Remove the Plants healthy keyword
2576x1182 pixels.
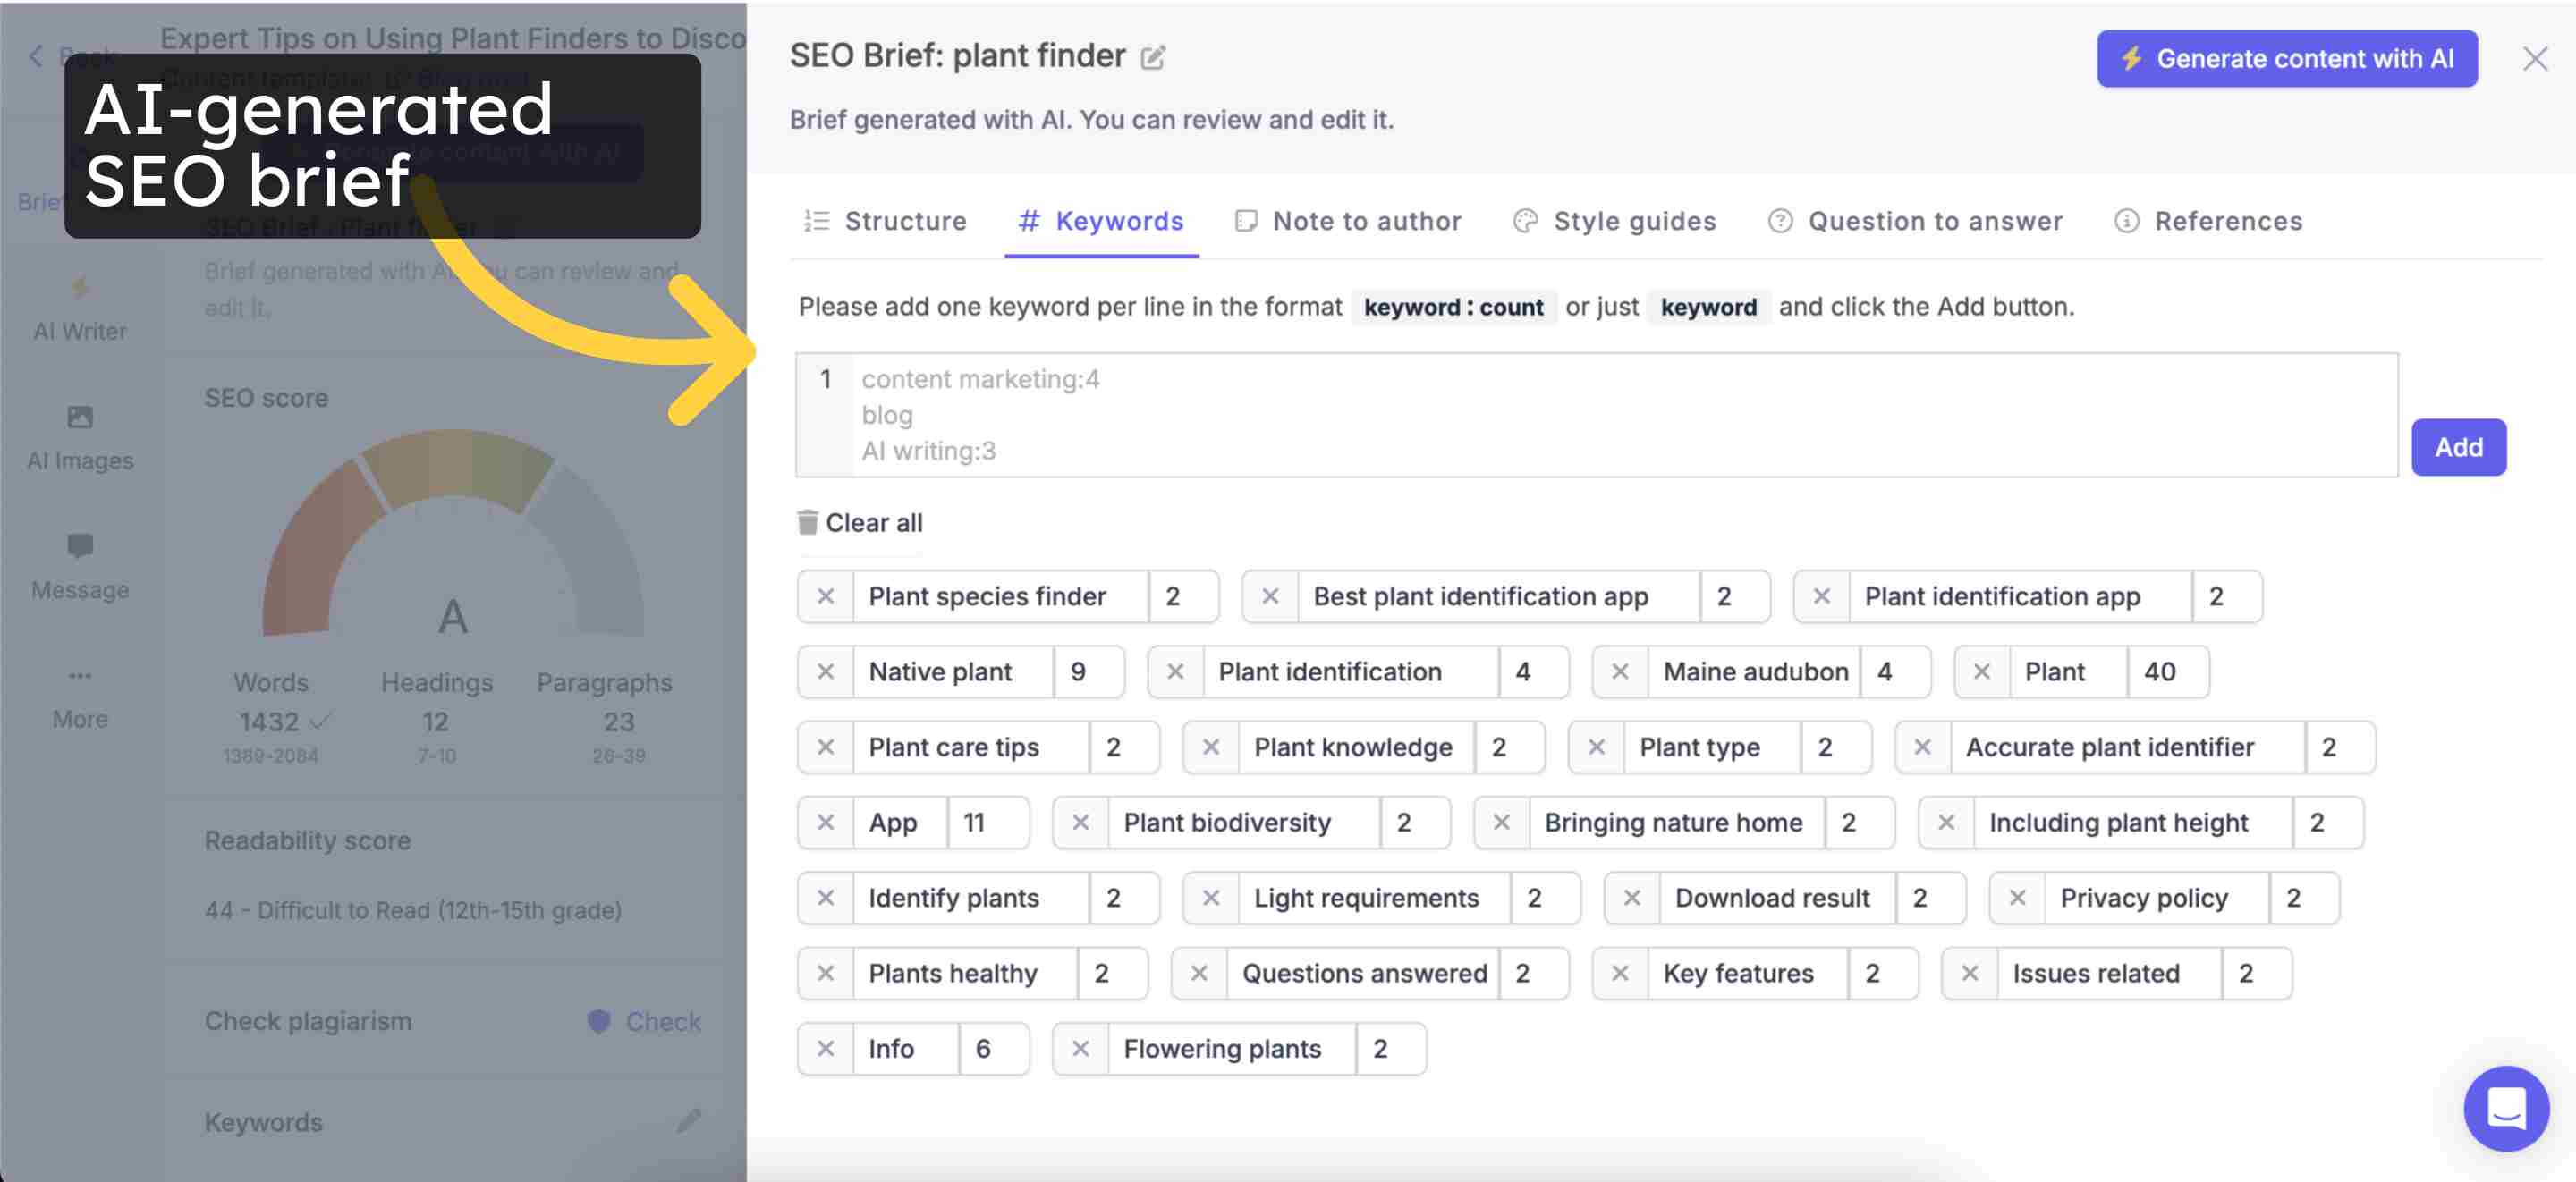point(826,974)
